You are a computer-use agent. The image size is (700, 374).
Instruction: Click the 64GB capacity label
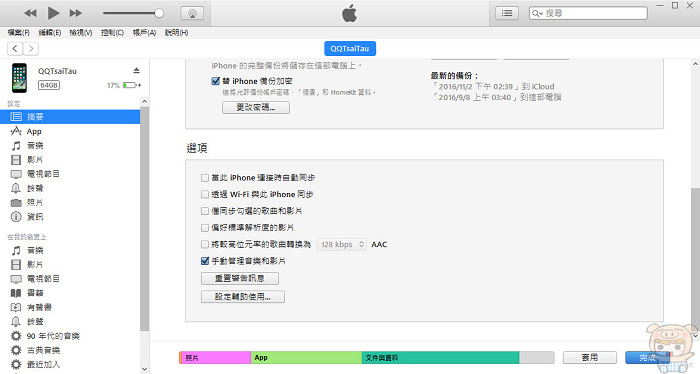[49, 85]
